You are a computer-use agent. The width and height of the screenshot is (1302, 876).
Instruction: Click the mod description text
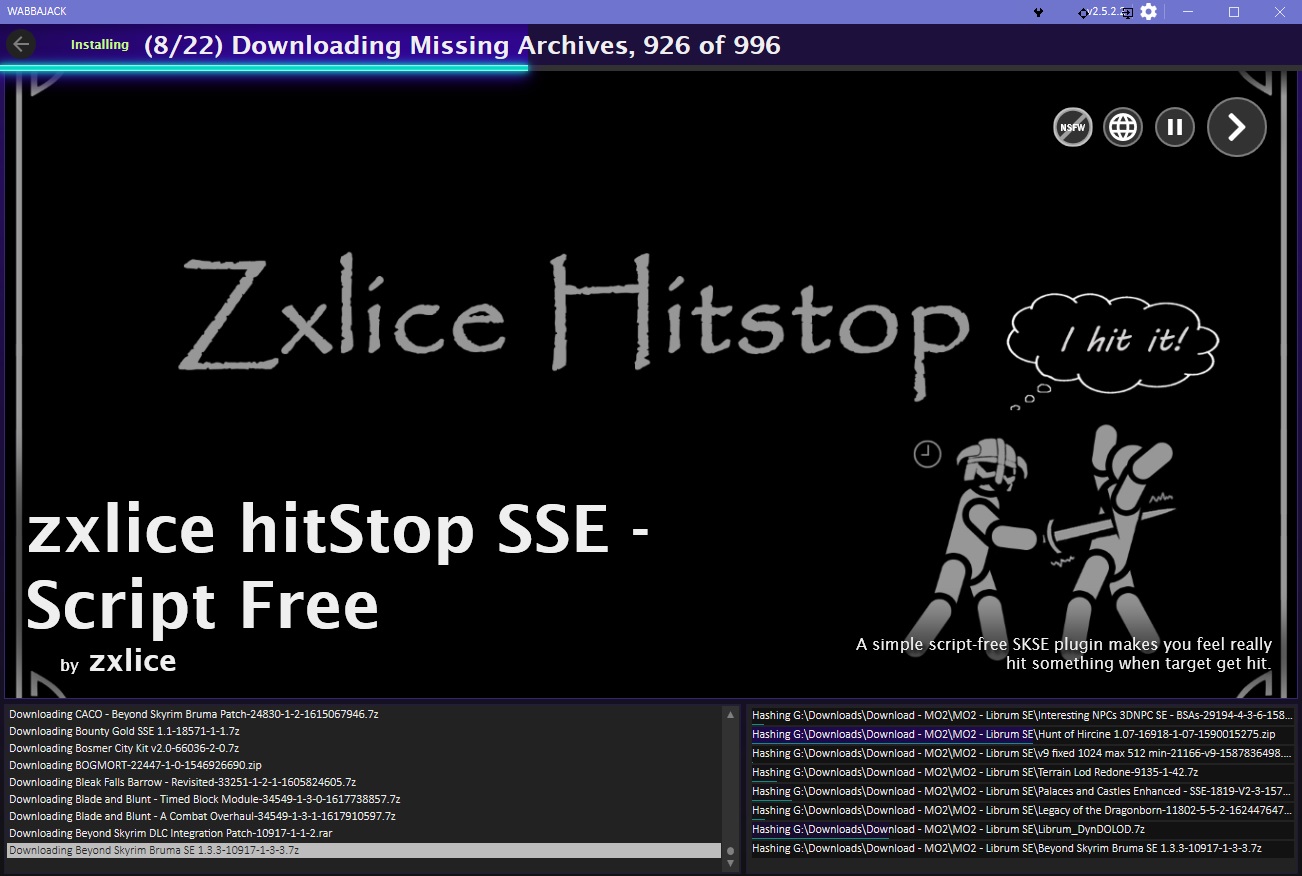1064,653
